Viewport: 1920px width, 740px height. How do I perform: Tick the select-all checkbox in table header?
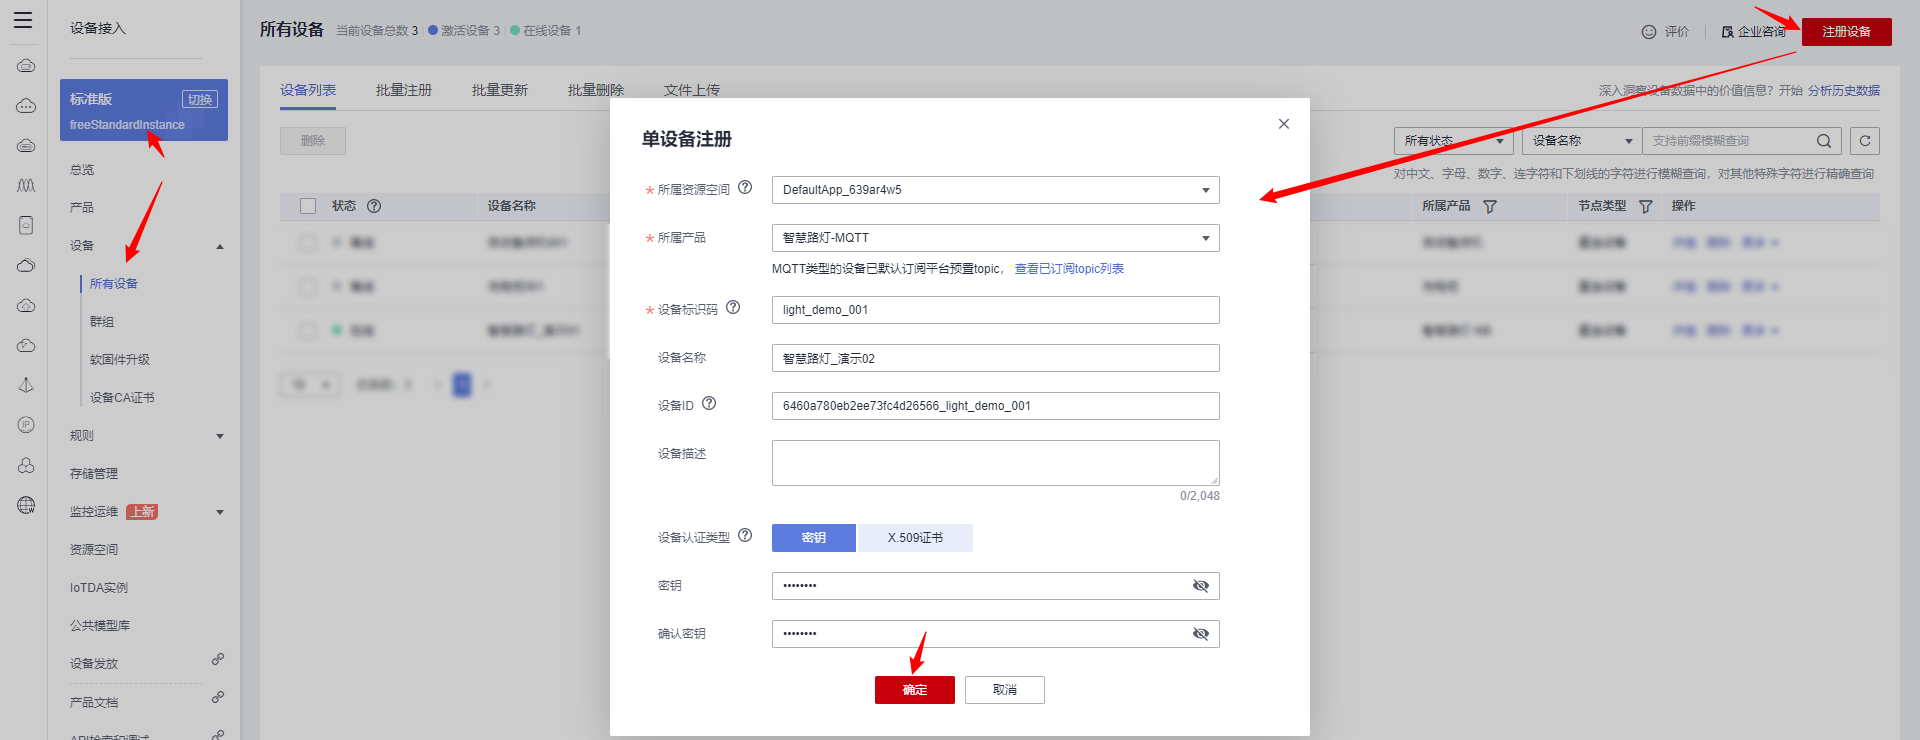[308, 206]
